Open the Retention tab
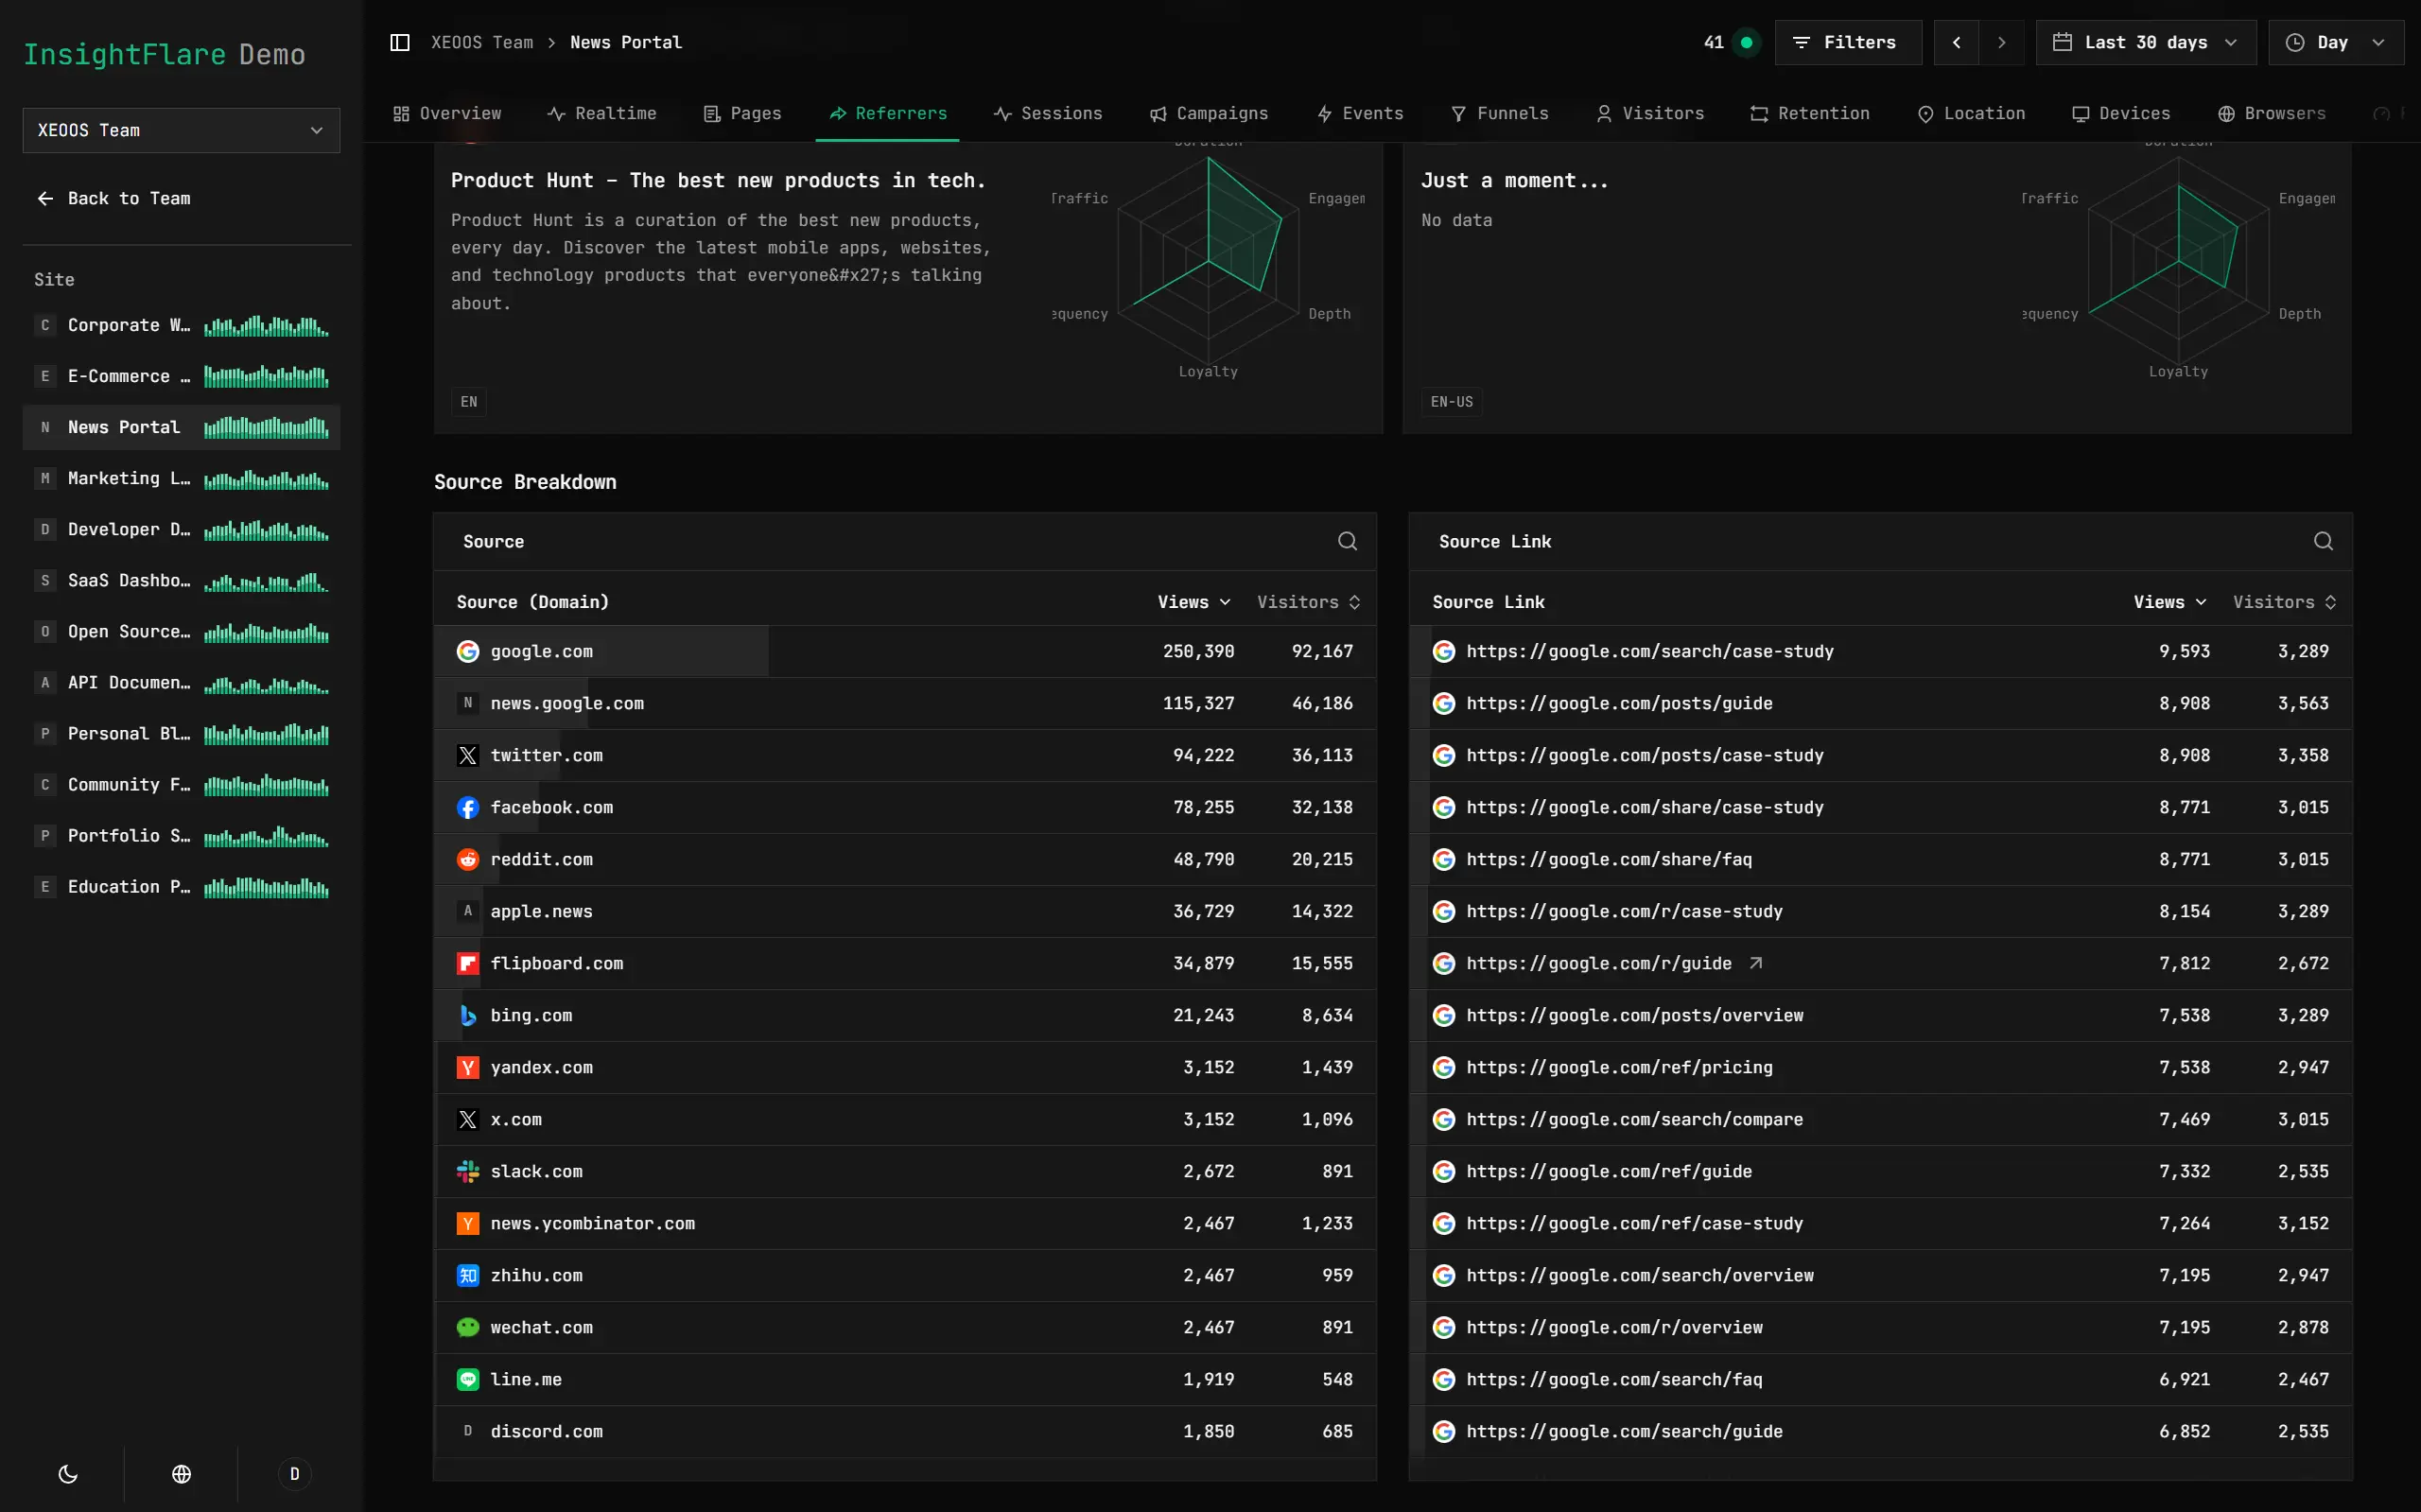Screen dimensions: 2421x1512 (x=1810, y=114)
